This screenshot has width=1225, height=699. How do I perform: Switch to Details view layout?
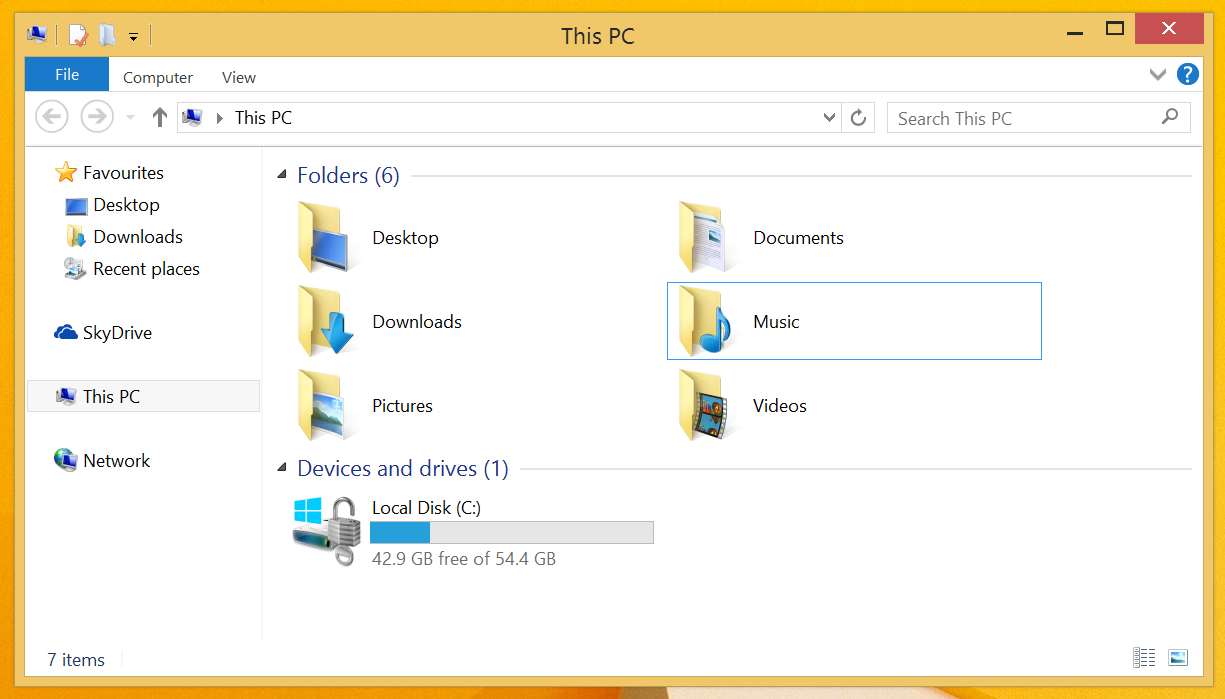1144,658
